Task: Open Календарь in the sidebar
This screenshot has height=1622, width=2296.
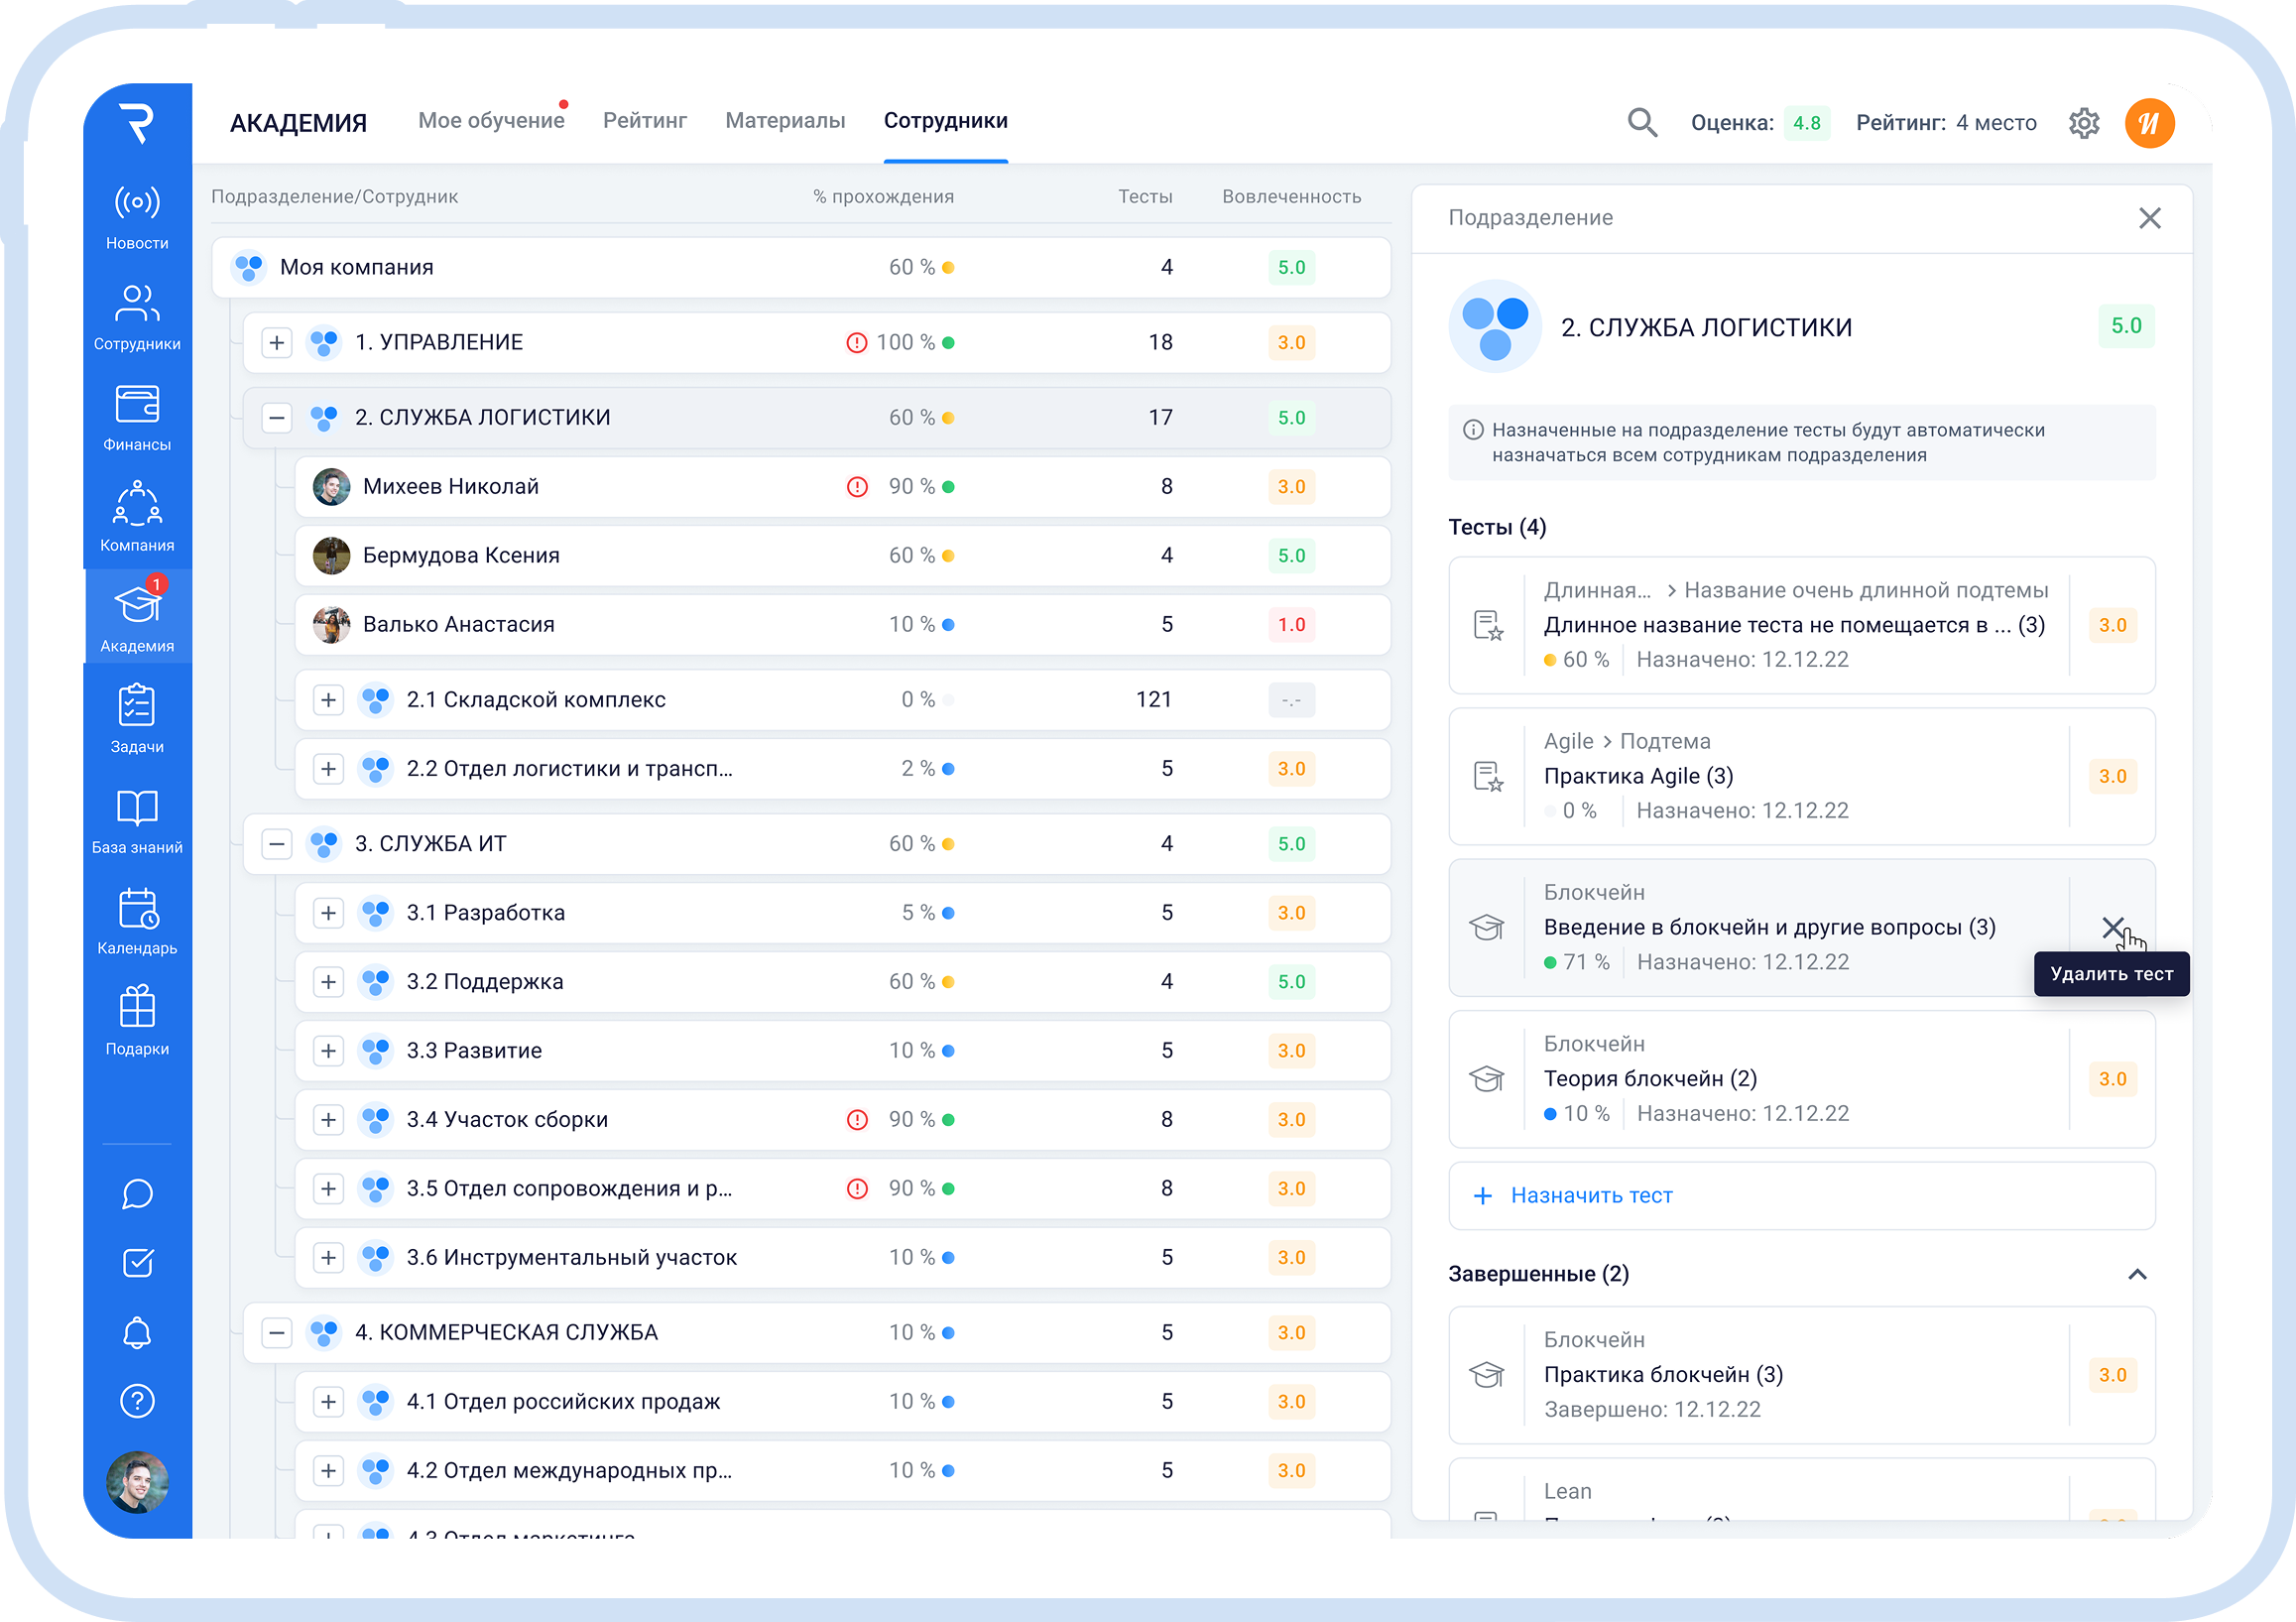Action: [137, 922]
